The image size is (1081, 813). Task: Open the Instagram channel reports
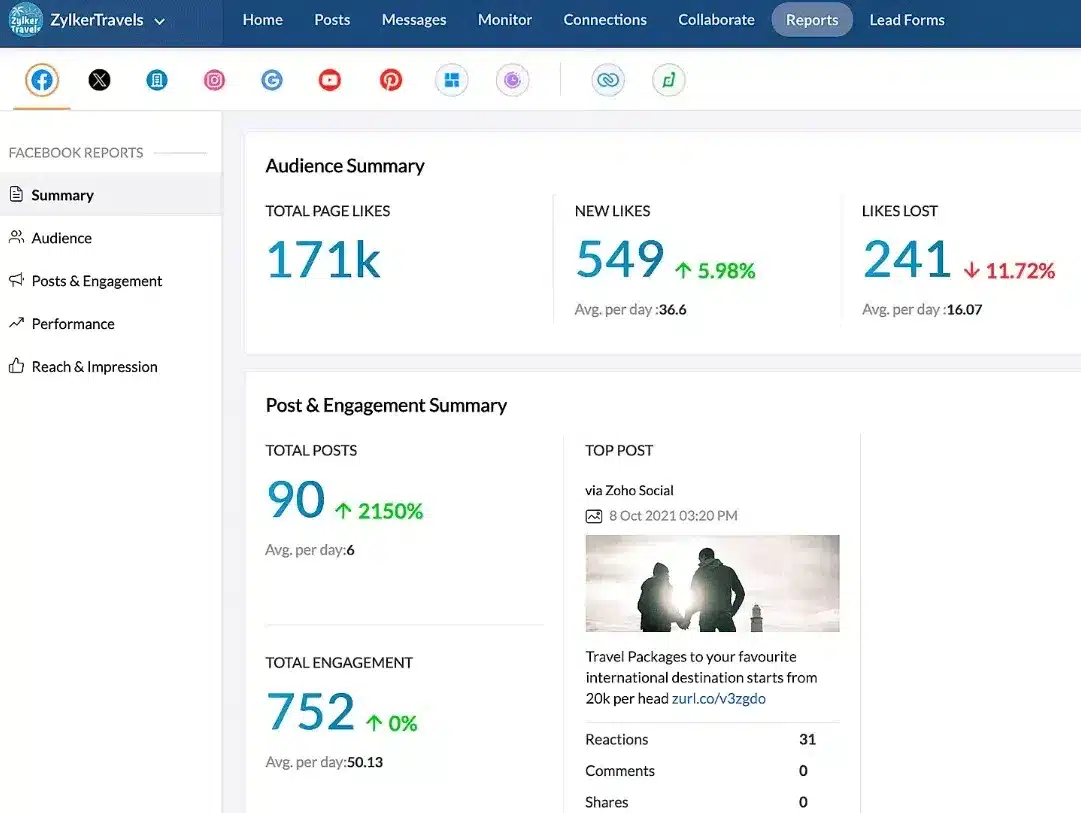[214, 79]
